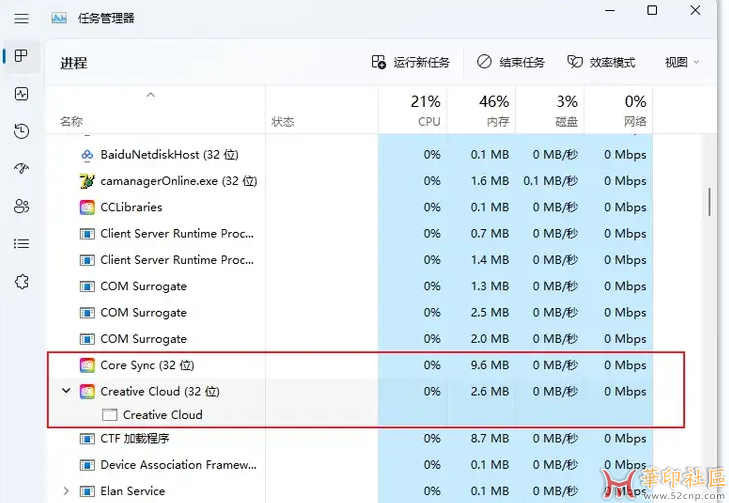The image size is (729, 503).
Task: Select the CCLibraries process row
Action: pyautogui.click(x=350, y=207)
